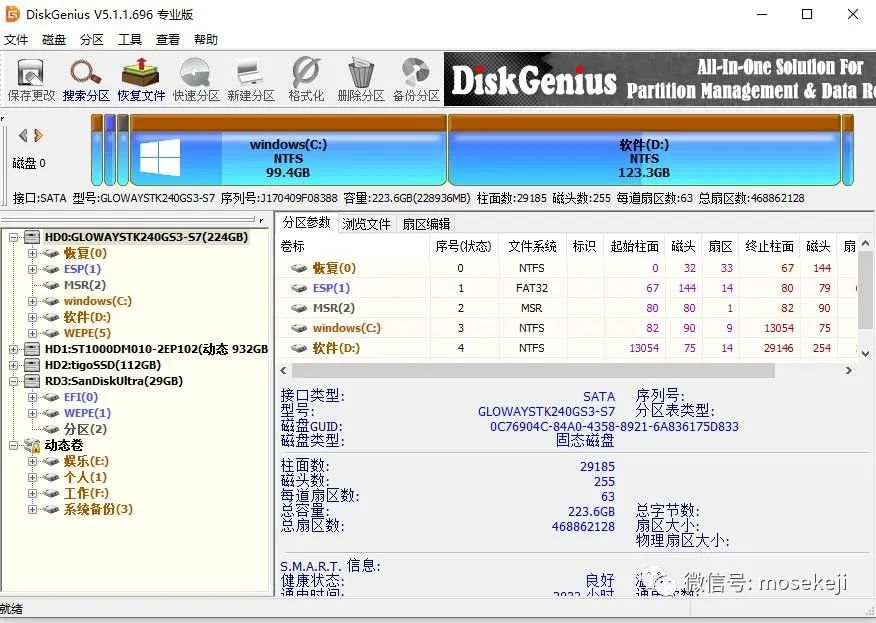Click the 序号(状态) column header

(463, 246)
